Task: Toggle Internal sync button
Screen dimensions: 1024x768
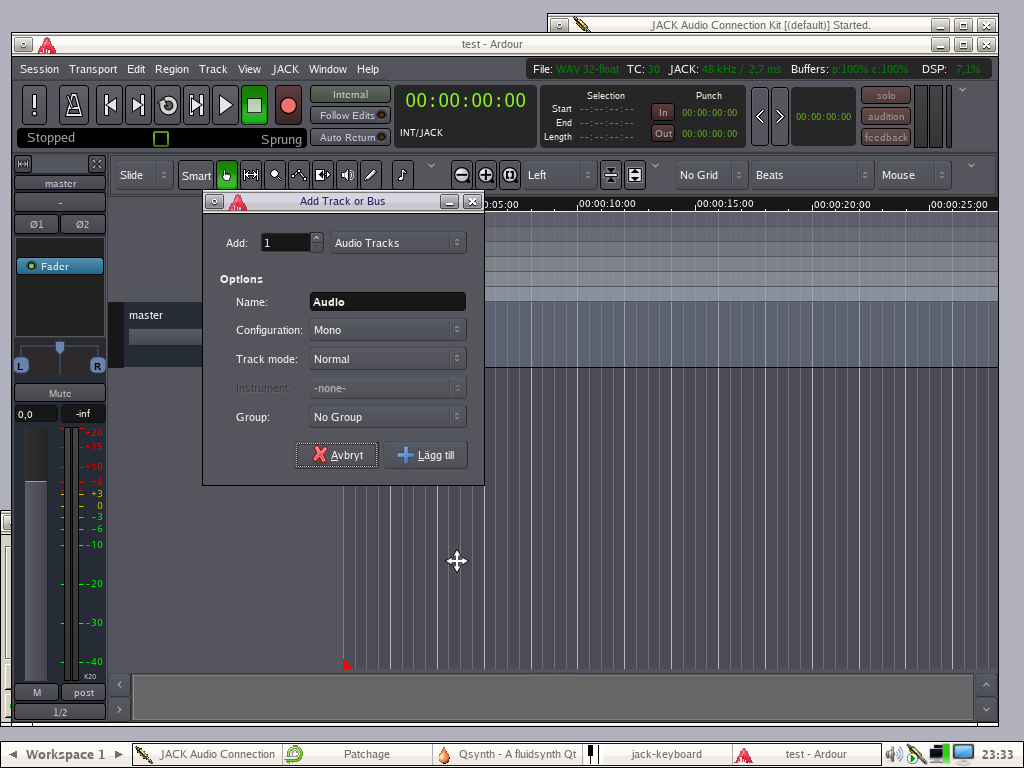Action: pyautogui.click(x=350, y=95)
